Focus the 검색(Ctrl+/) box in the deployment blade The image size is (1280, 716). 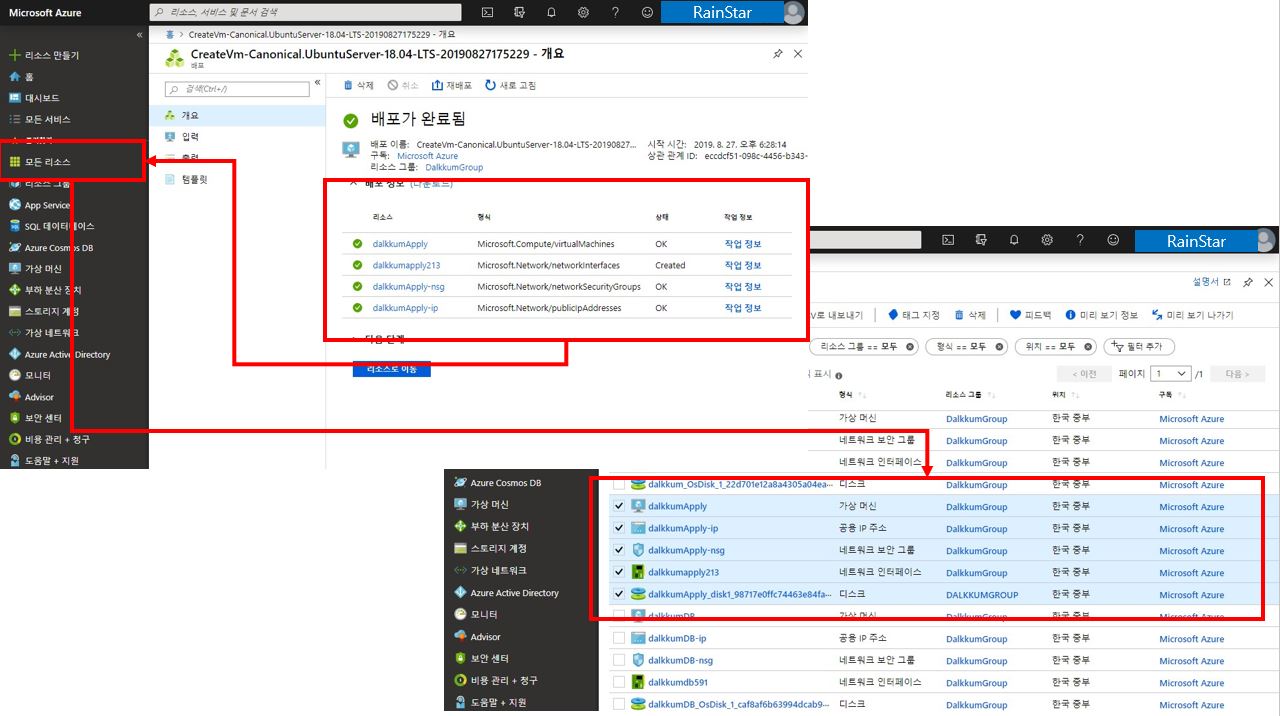coord(238,89)
